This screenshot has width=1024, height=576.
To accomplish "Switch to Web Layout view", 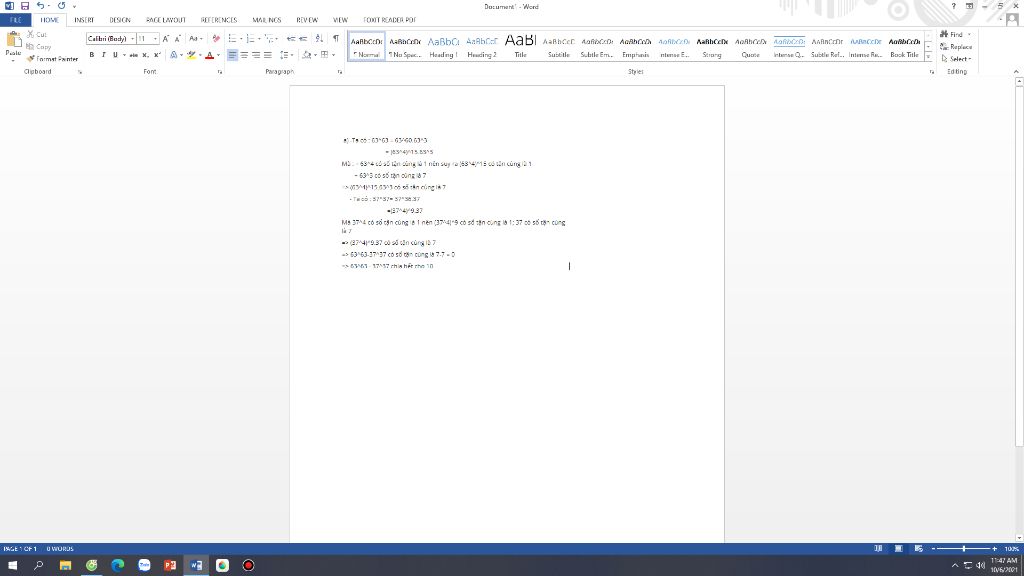I will click(x=919, y=549).
